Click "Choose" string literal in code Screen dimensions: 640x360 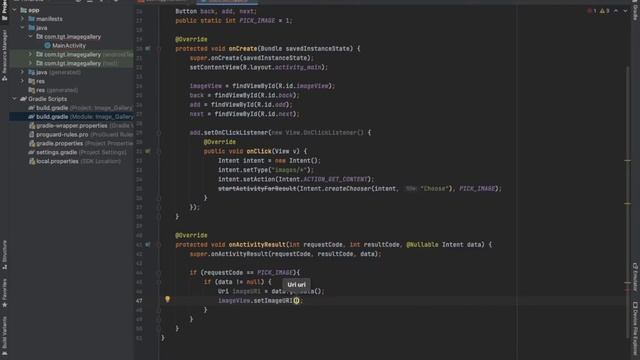[434, 189]
